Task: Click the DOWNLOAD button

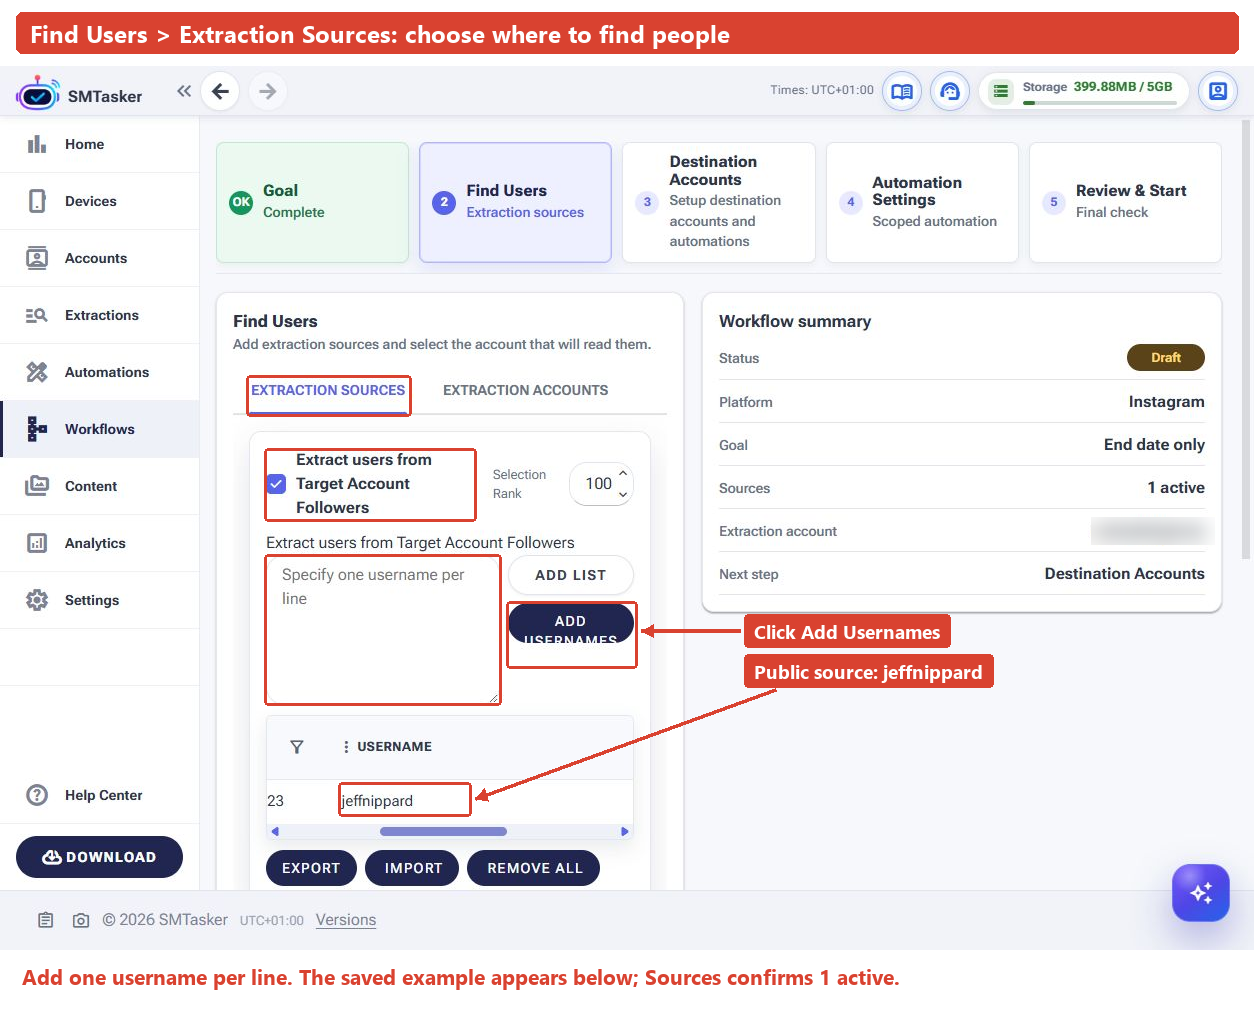Action: point(99,857)
